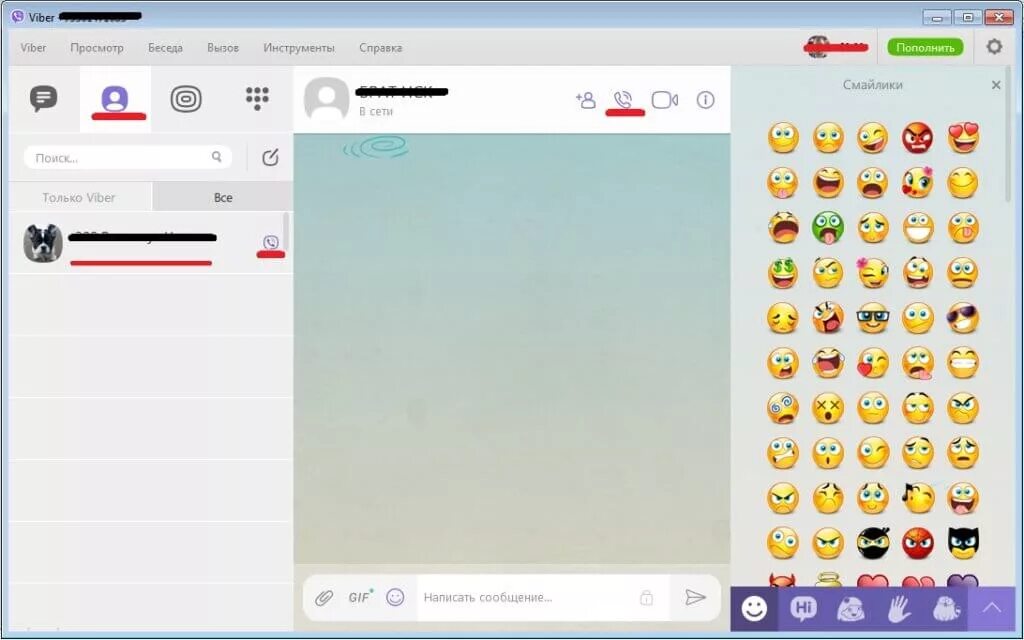
Task: Click the Поиск search field
Action: pos(127,157)
